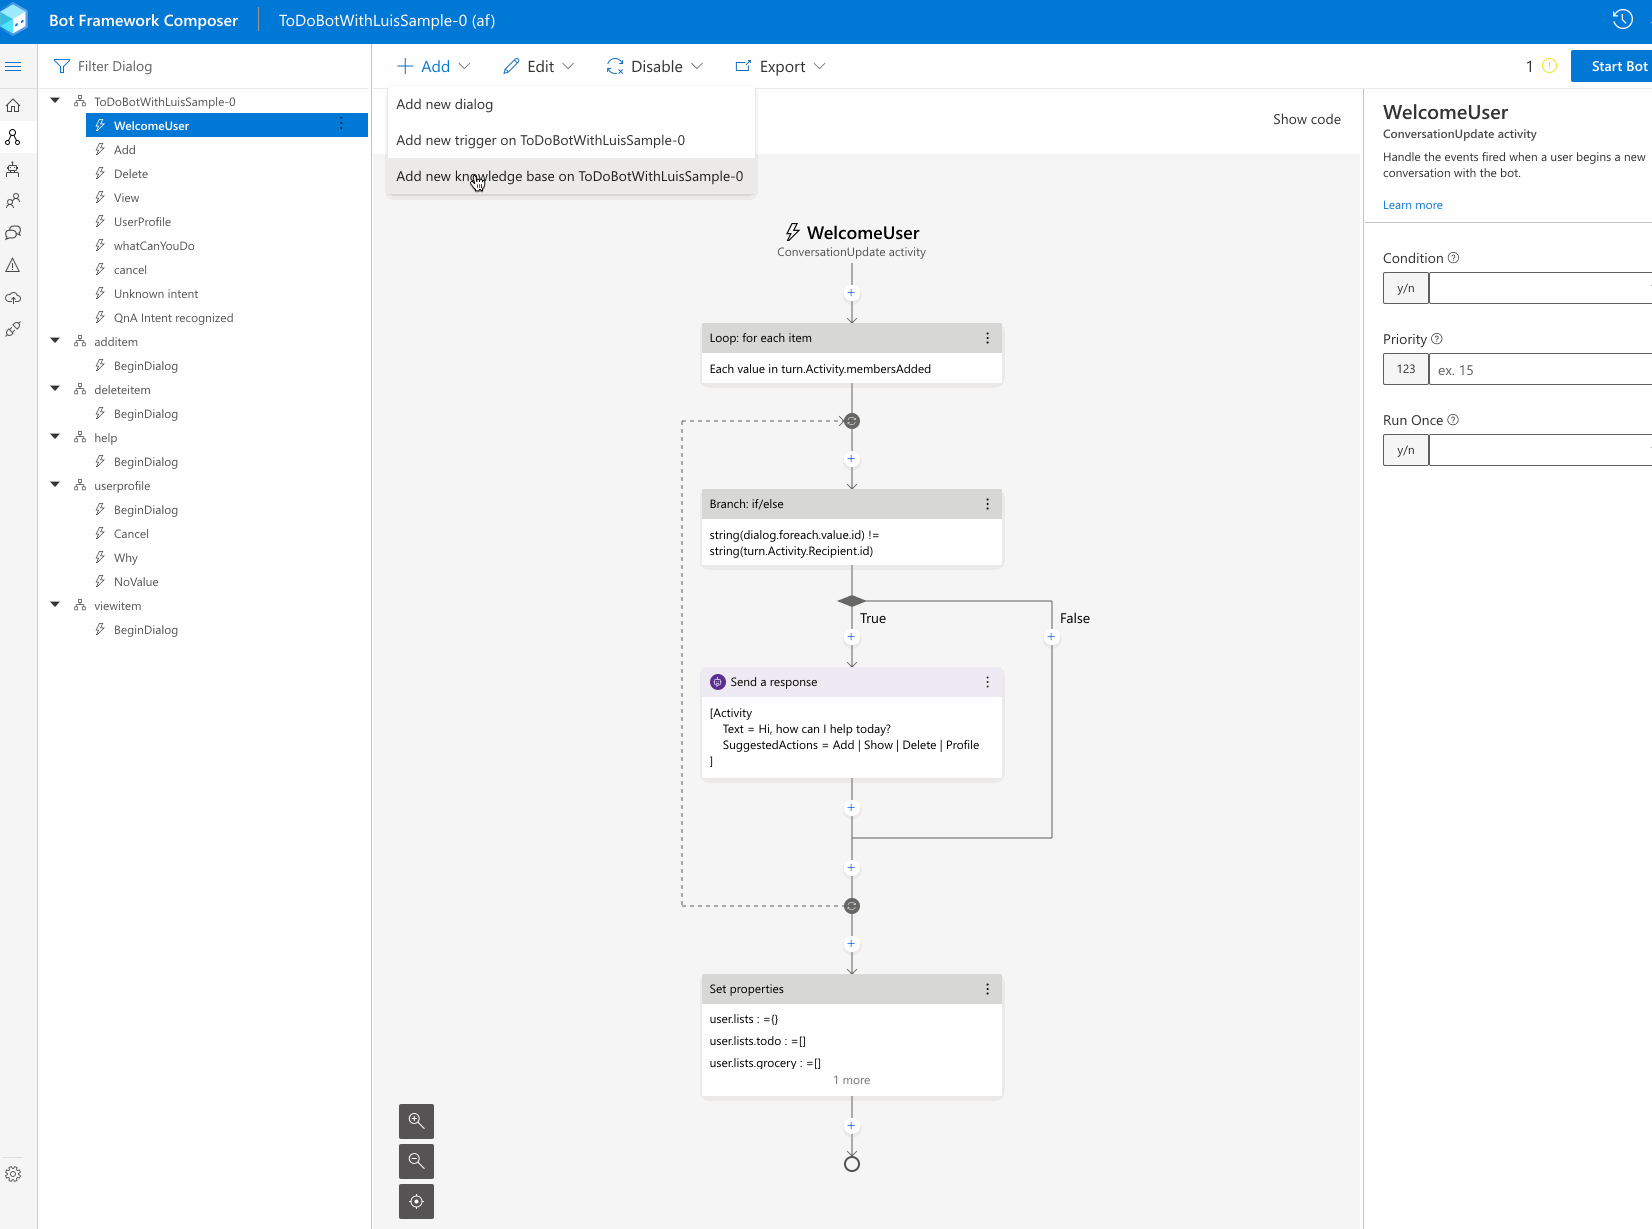The height and width of the screenshot is (1229, 1652).
Task: Select 'Add new dialog' menu entry
Action: [444, 104]
